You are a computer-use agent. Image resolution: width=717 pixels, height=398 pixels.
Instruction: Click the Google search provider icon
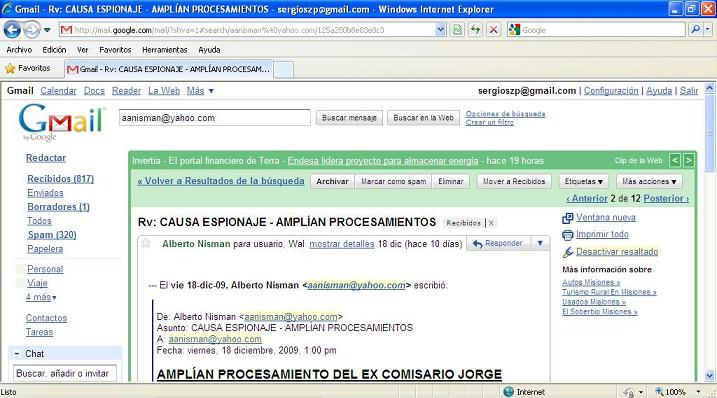coord(514,30)
